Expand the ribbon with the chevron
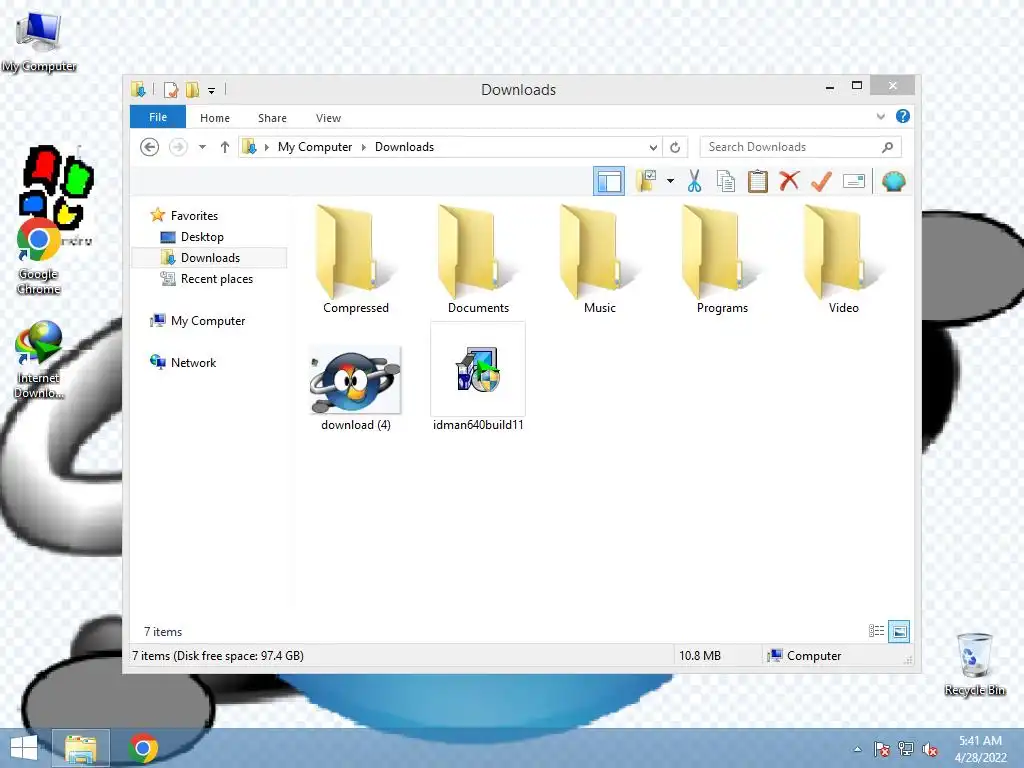 (880, 116)
